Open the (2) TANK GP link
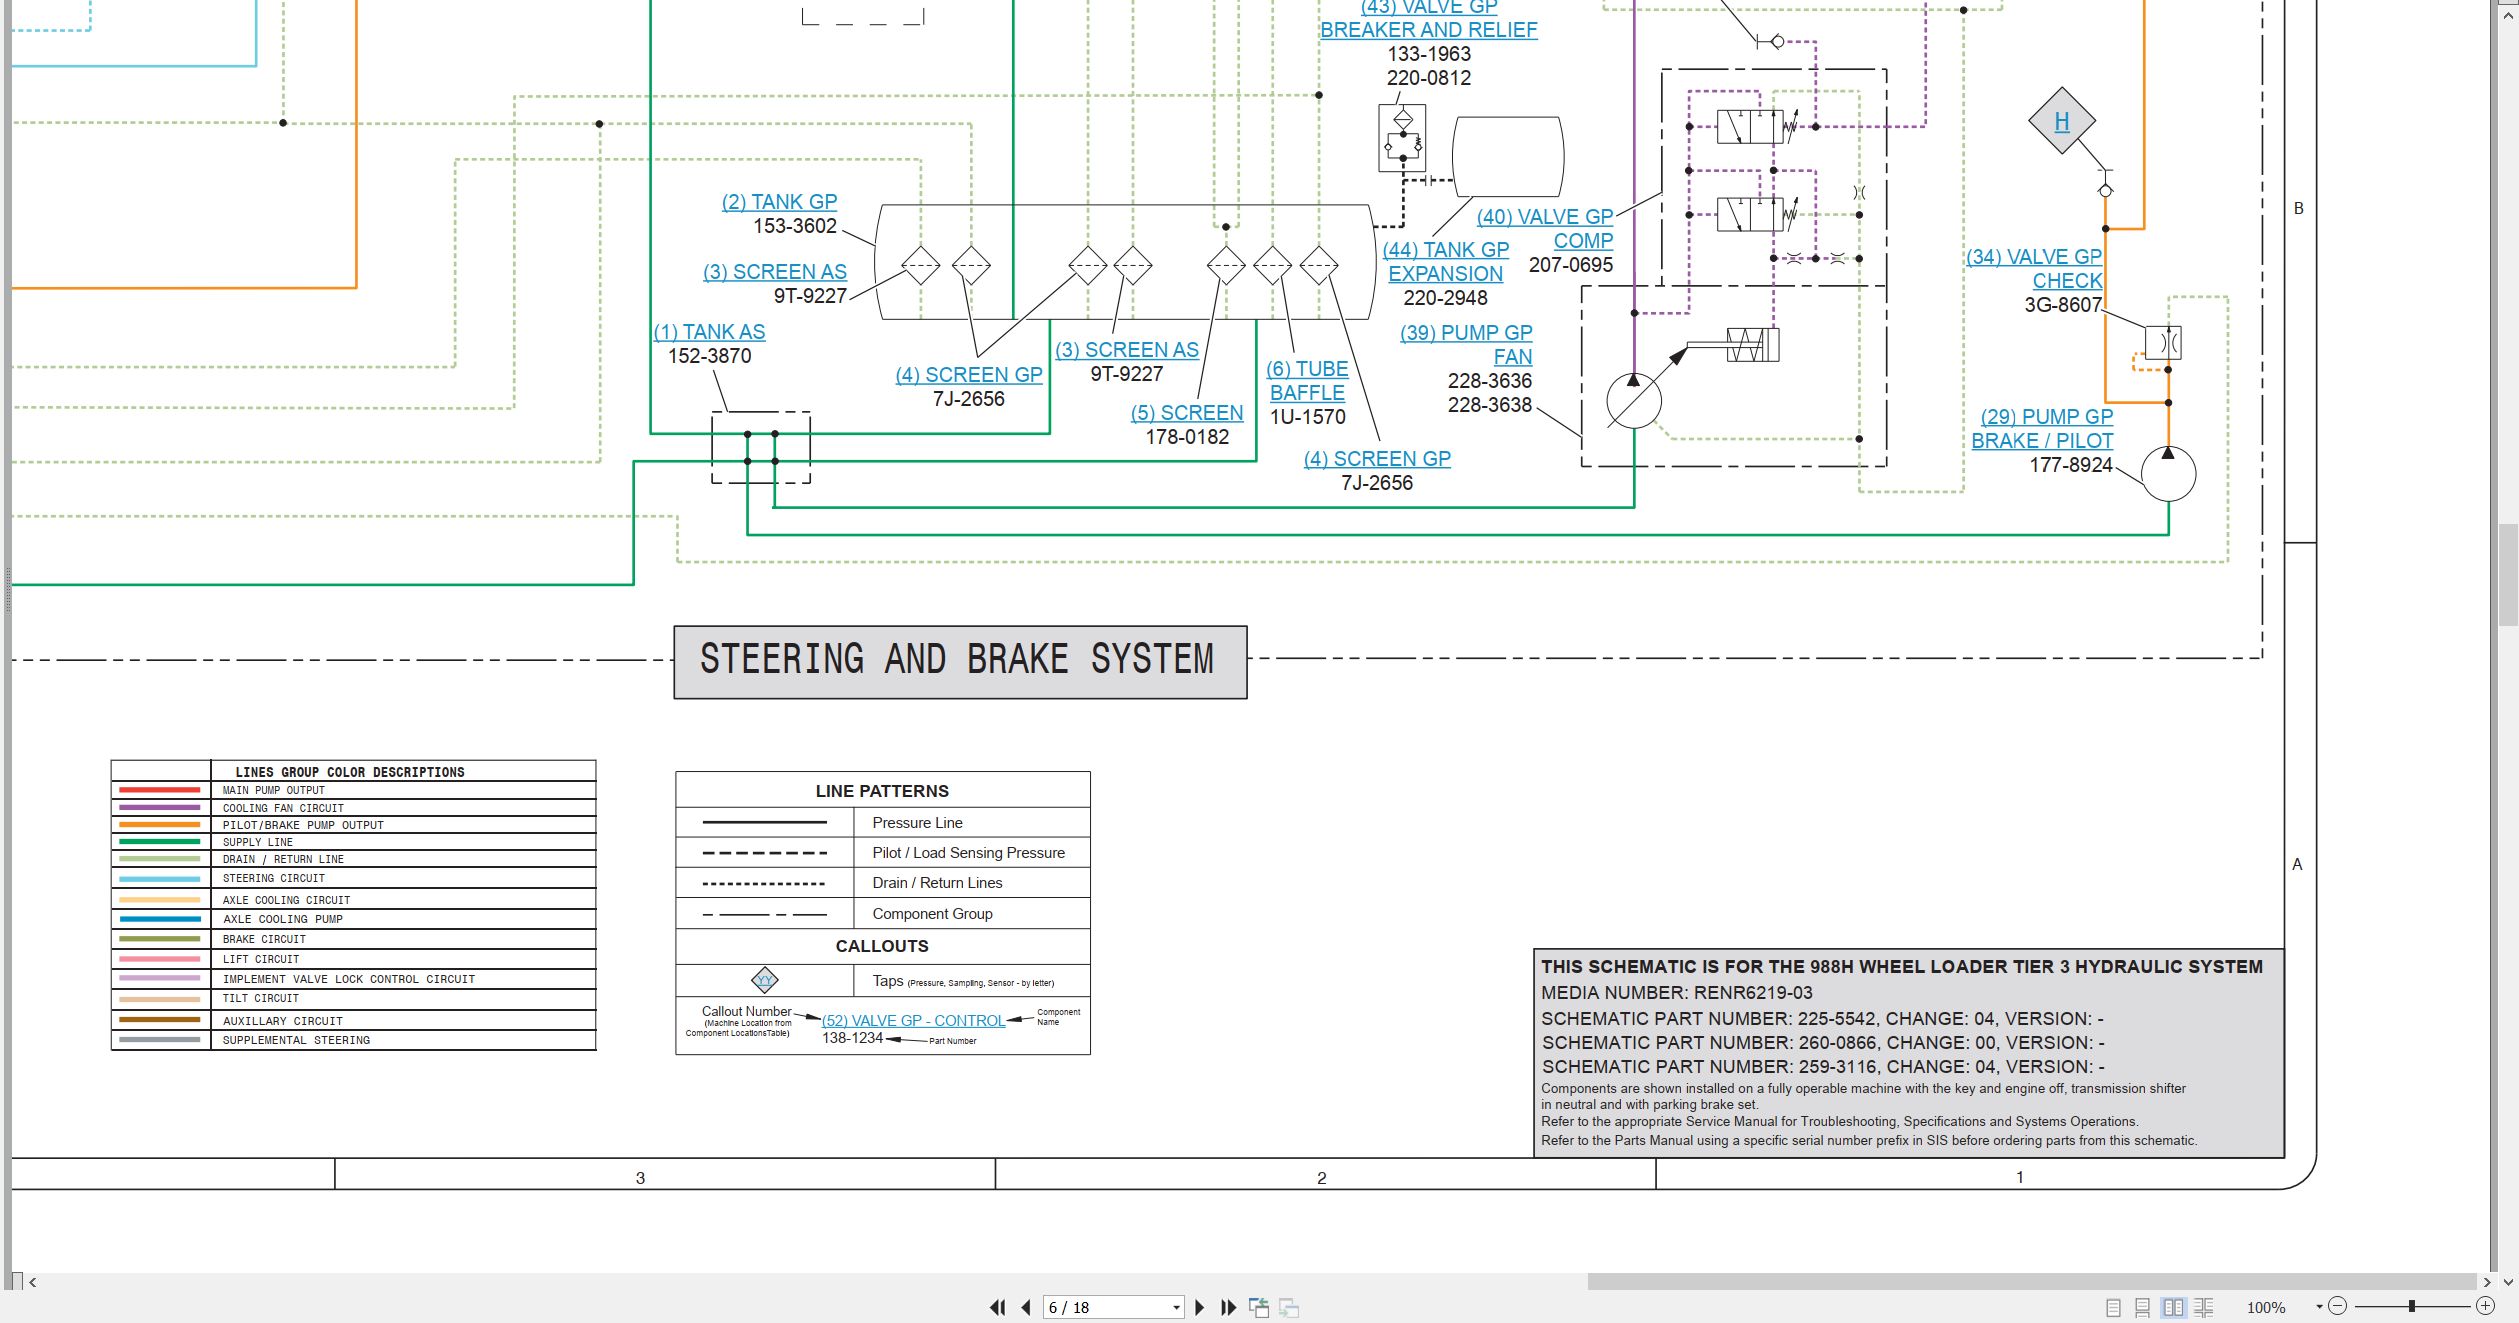The width and height of the screenshot is (2519, 1323). pyautogui.click(x=779, y=202)
